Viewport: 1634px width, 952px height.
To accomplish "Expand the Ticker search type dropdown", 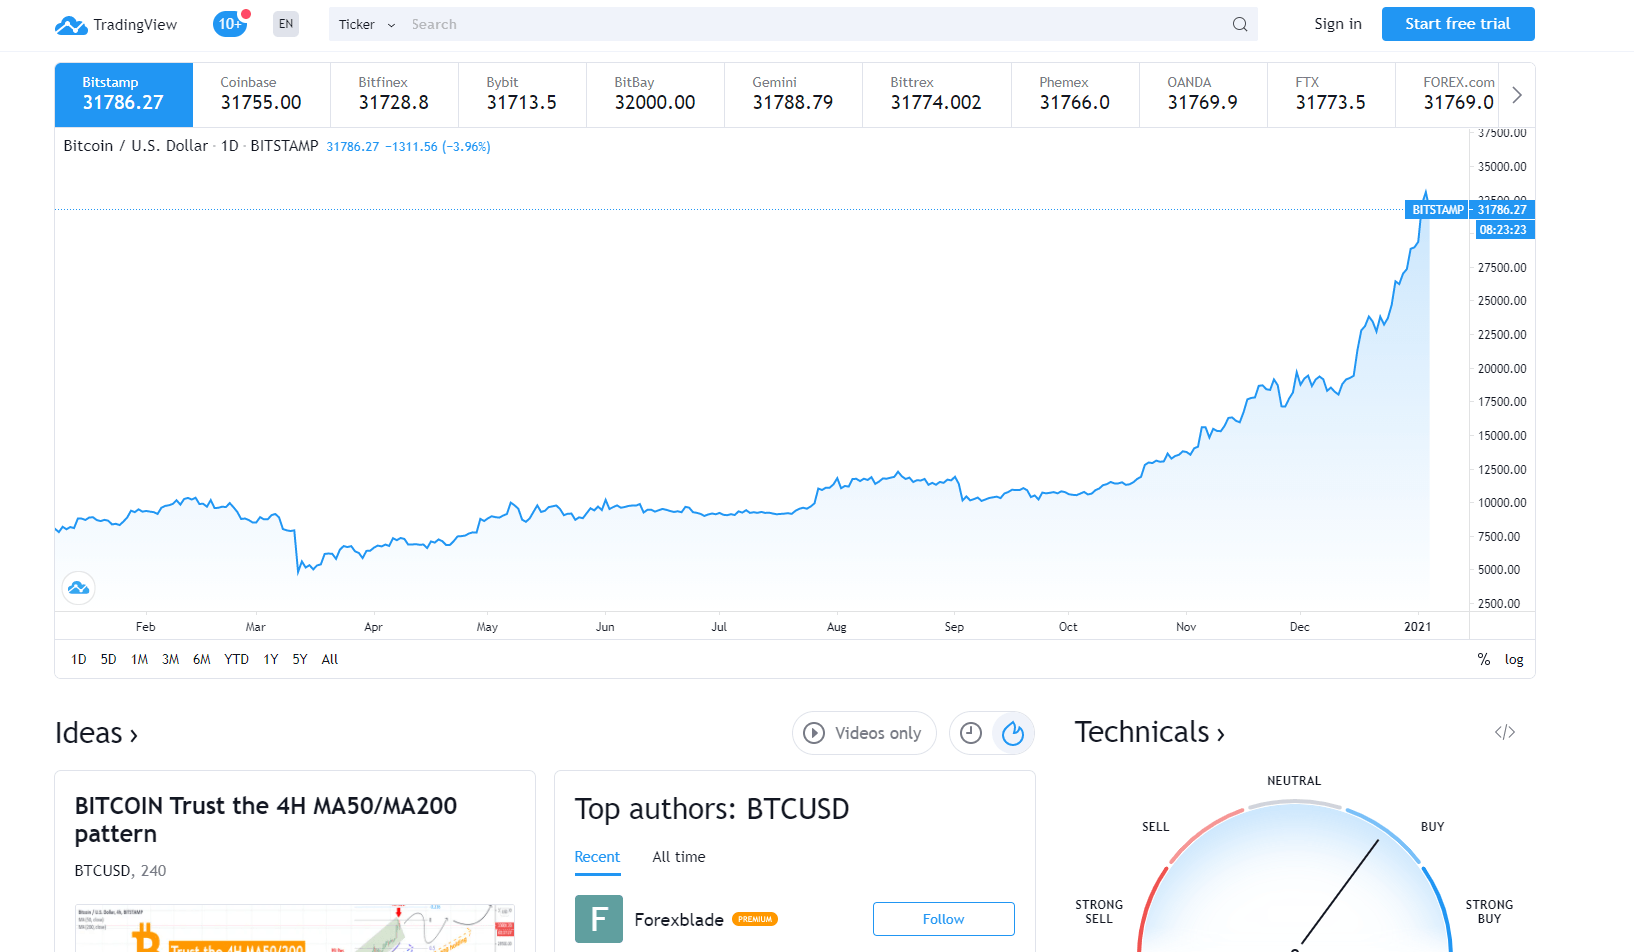I will click(367, 24).
